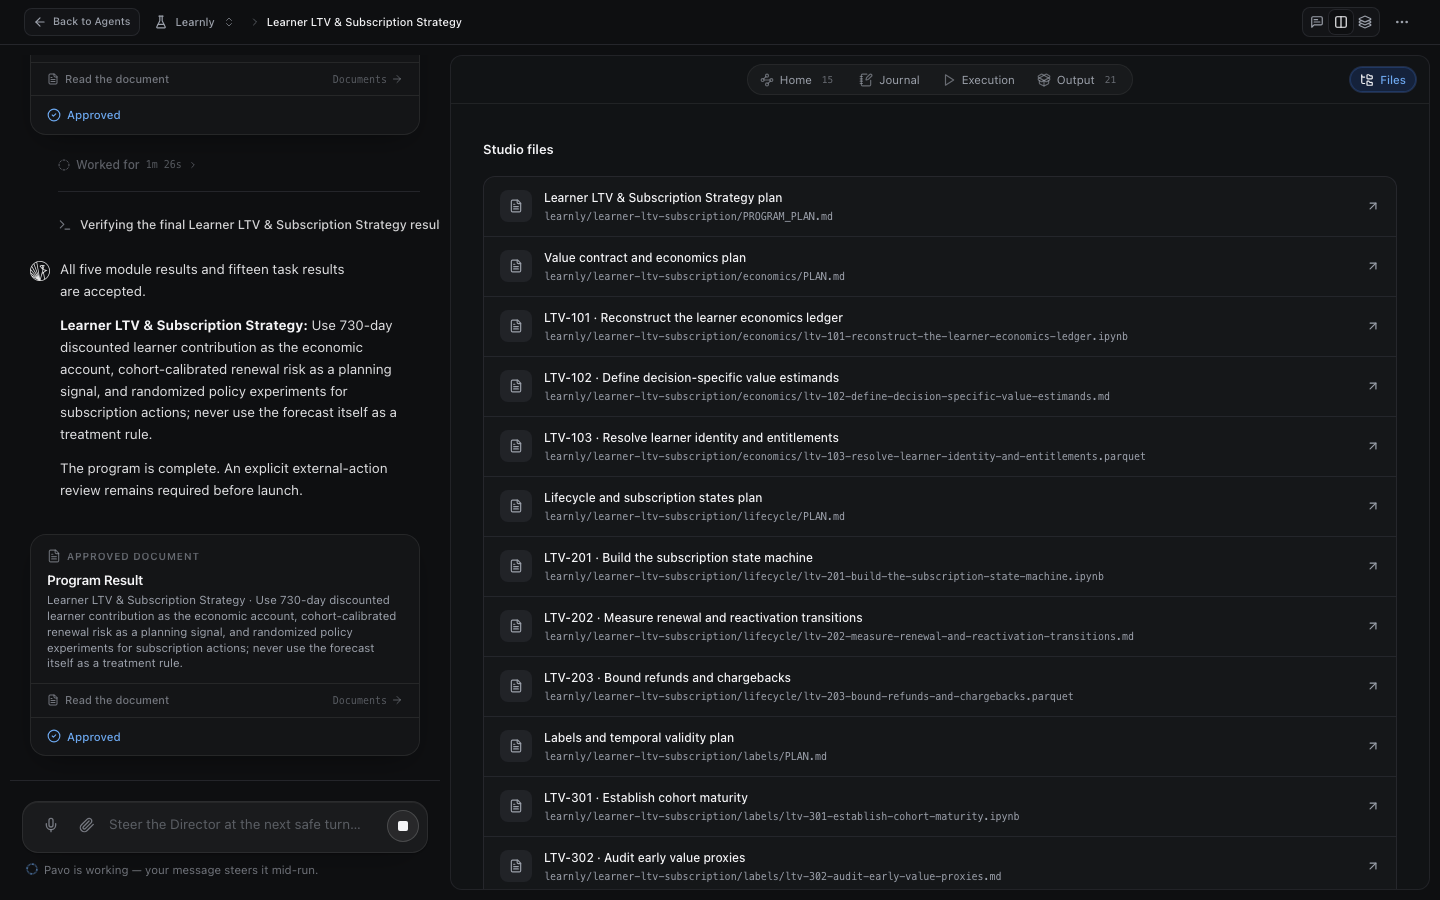Open LTV-301 cohort maturity notebook arrow

pyautogui.click(x=1373, y=806)
